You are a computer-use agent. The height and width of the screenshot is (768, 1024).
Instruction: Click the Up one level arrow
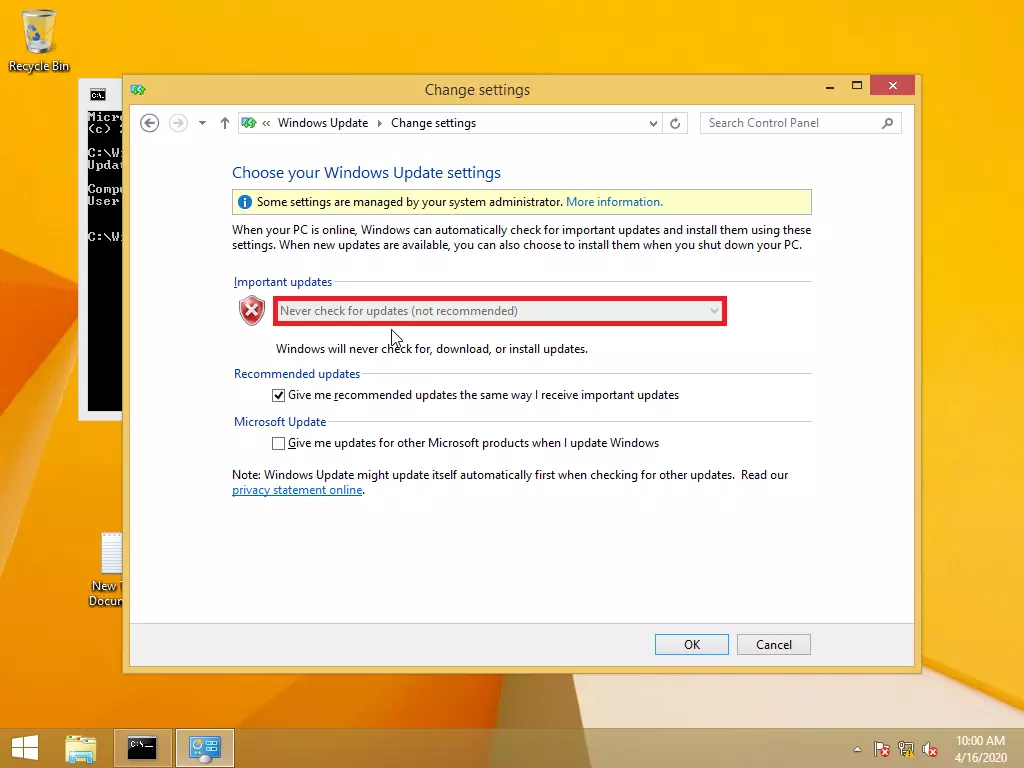pyautogui.click(x=224, y=123)
